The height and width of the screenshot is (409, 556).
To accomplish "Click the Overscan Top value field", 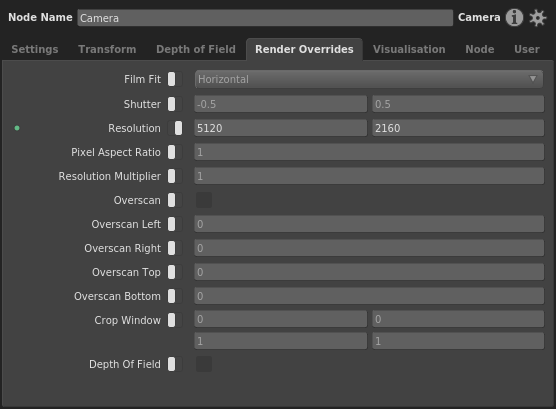I will coord(369,272).
